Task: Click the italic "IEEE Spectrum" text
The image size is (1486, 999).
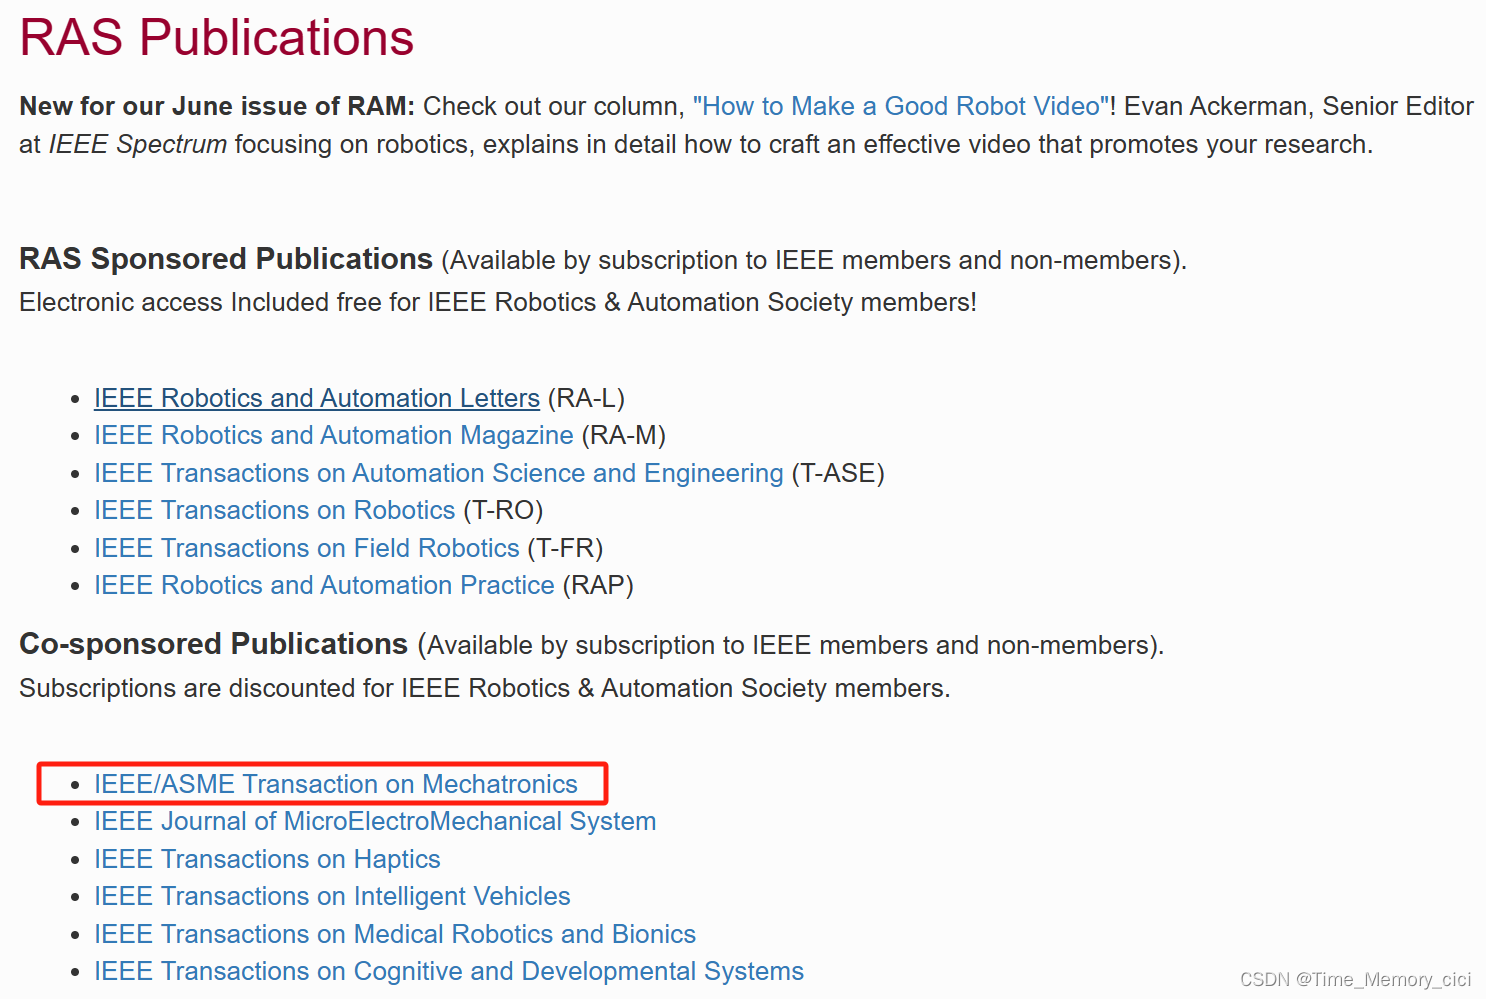Action: tap(138, 144)
